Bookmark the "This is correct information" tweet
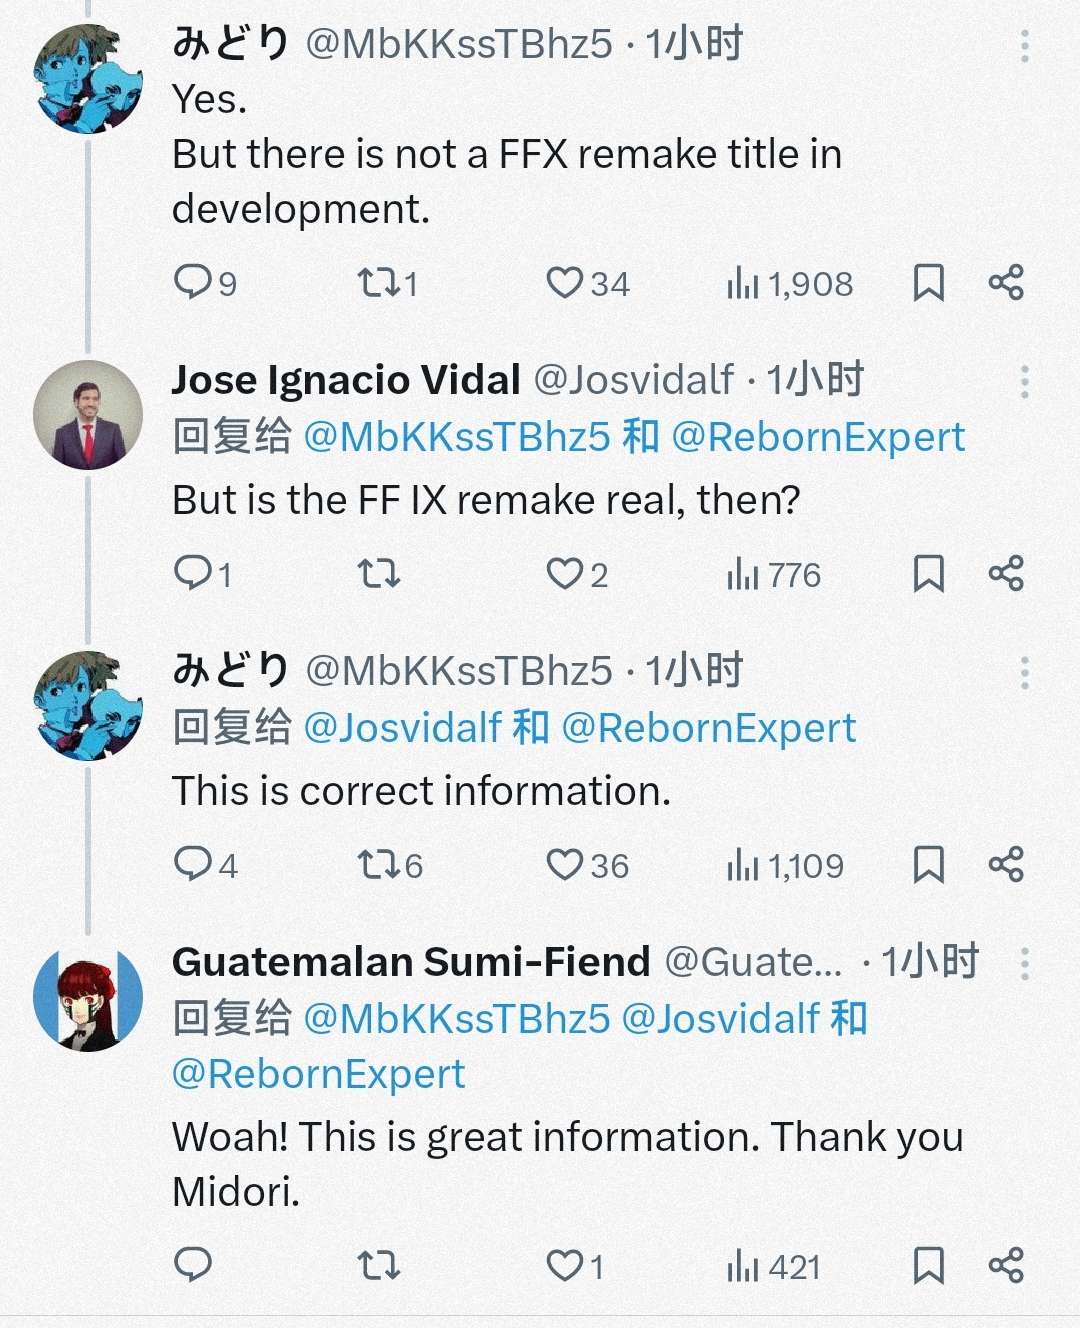The height and width of the screenshot is (1328, 1080). pyautogui.click(x=929, y=865)
